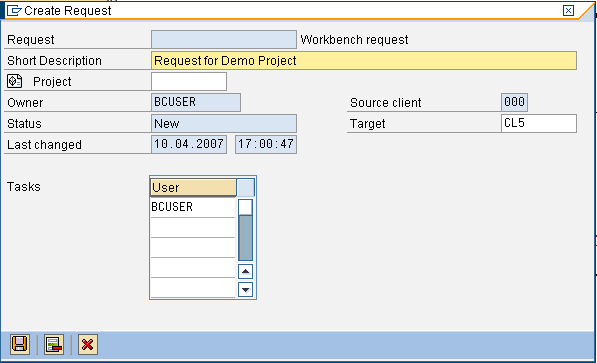Click the red X cancel icon
Screen dimensions: 597x363
[x=88, y=344]
